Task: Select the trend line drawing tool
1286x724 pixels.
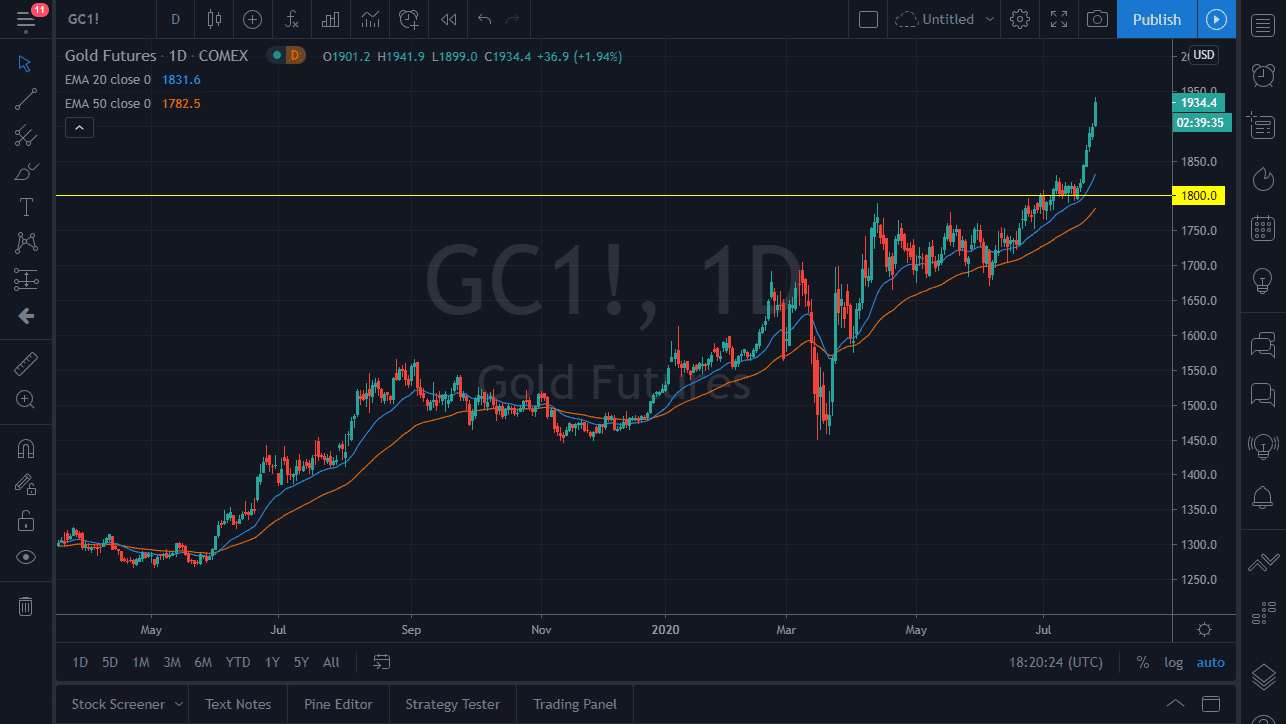Action: (x=26, y=99)
